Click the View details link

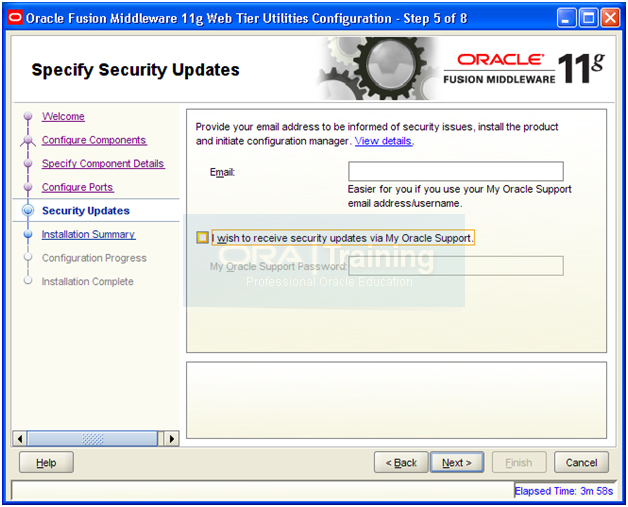383,141
